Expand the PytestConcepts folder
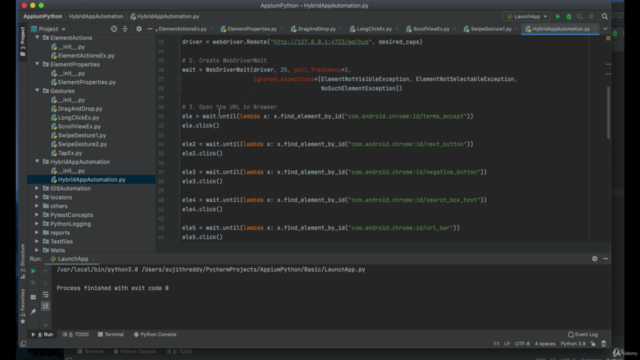 (x=37, y=215)
